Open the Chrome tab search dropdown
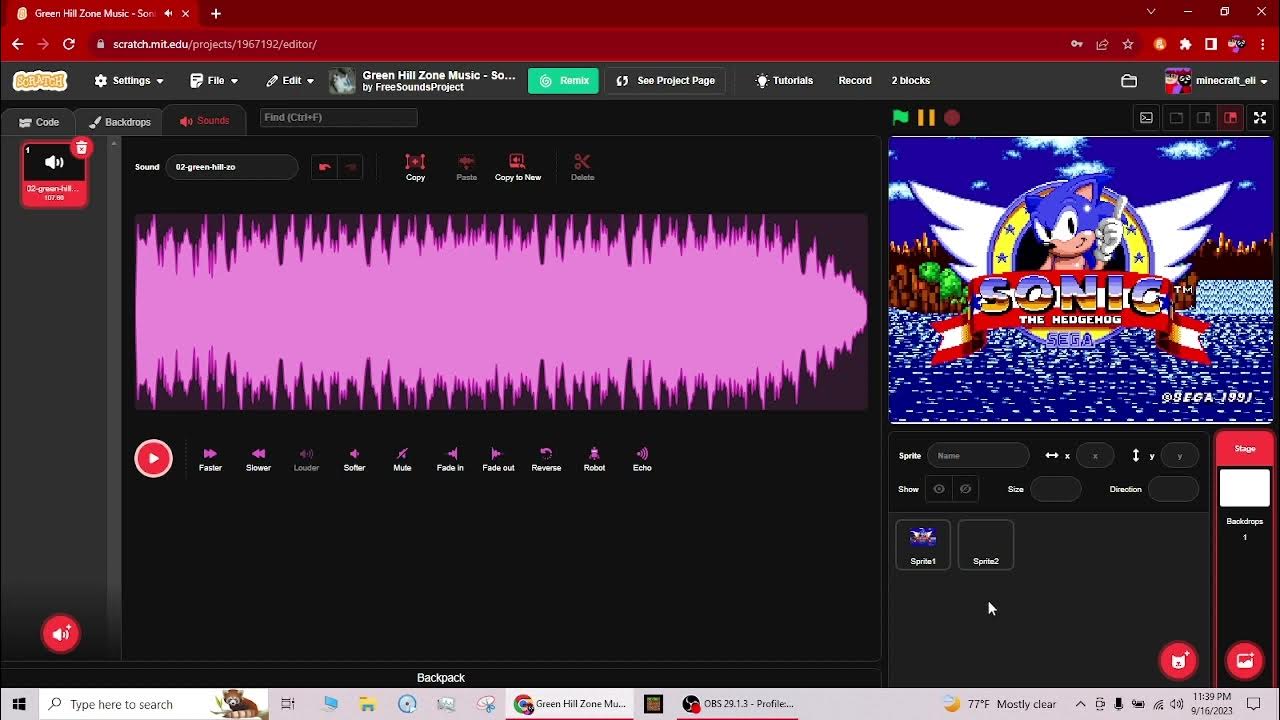This screenshot has height=720, width=1280. click(1151, 12)
